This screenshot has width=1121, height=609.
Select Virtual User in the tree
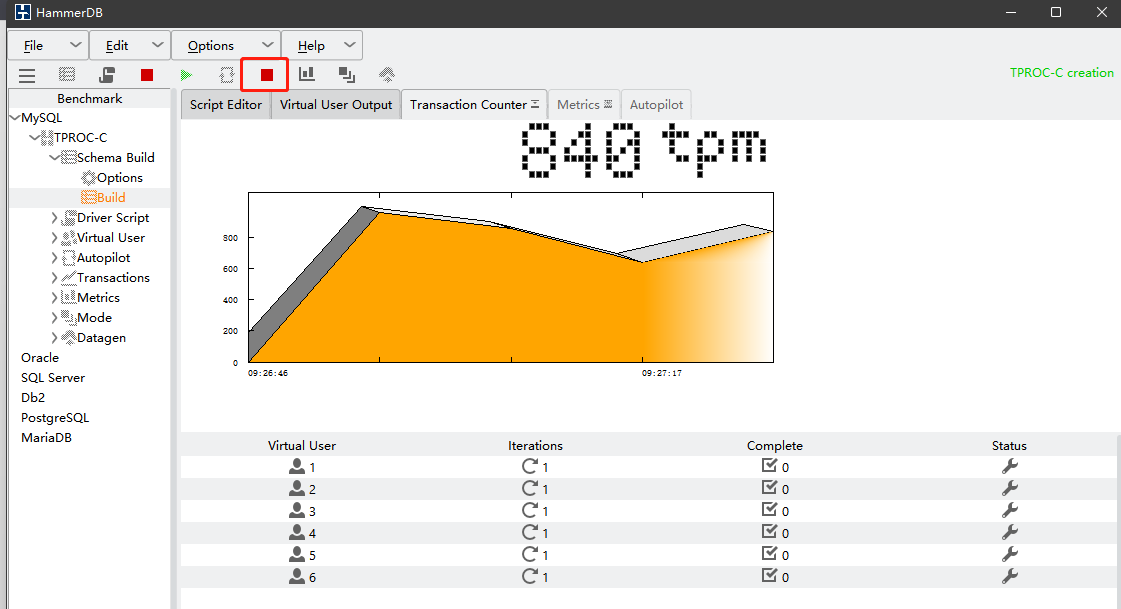pos(111,237)
